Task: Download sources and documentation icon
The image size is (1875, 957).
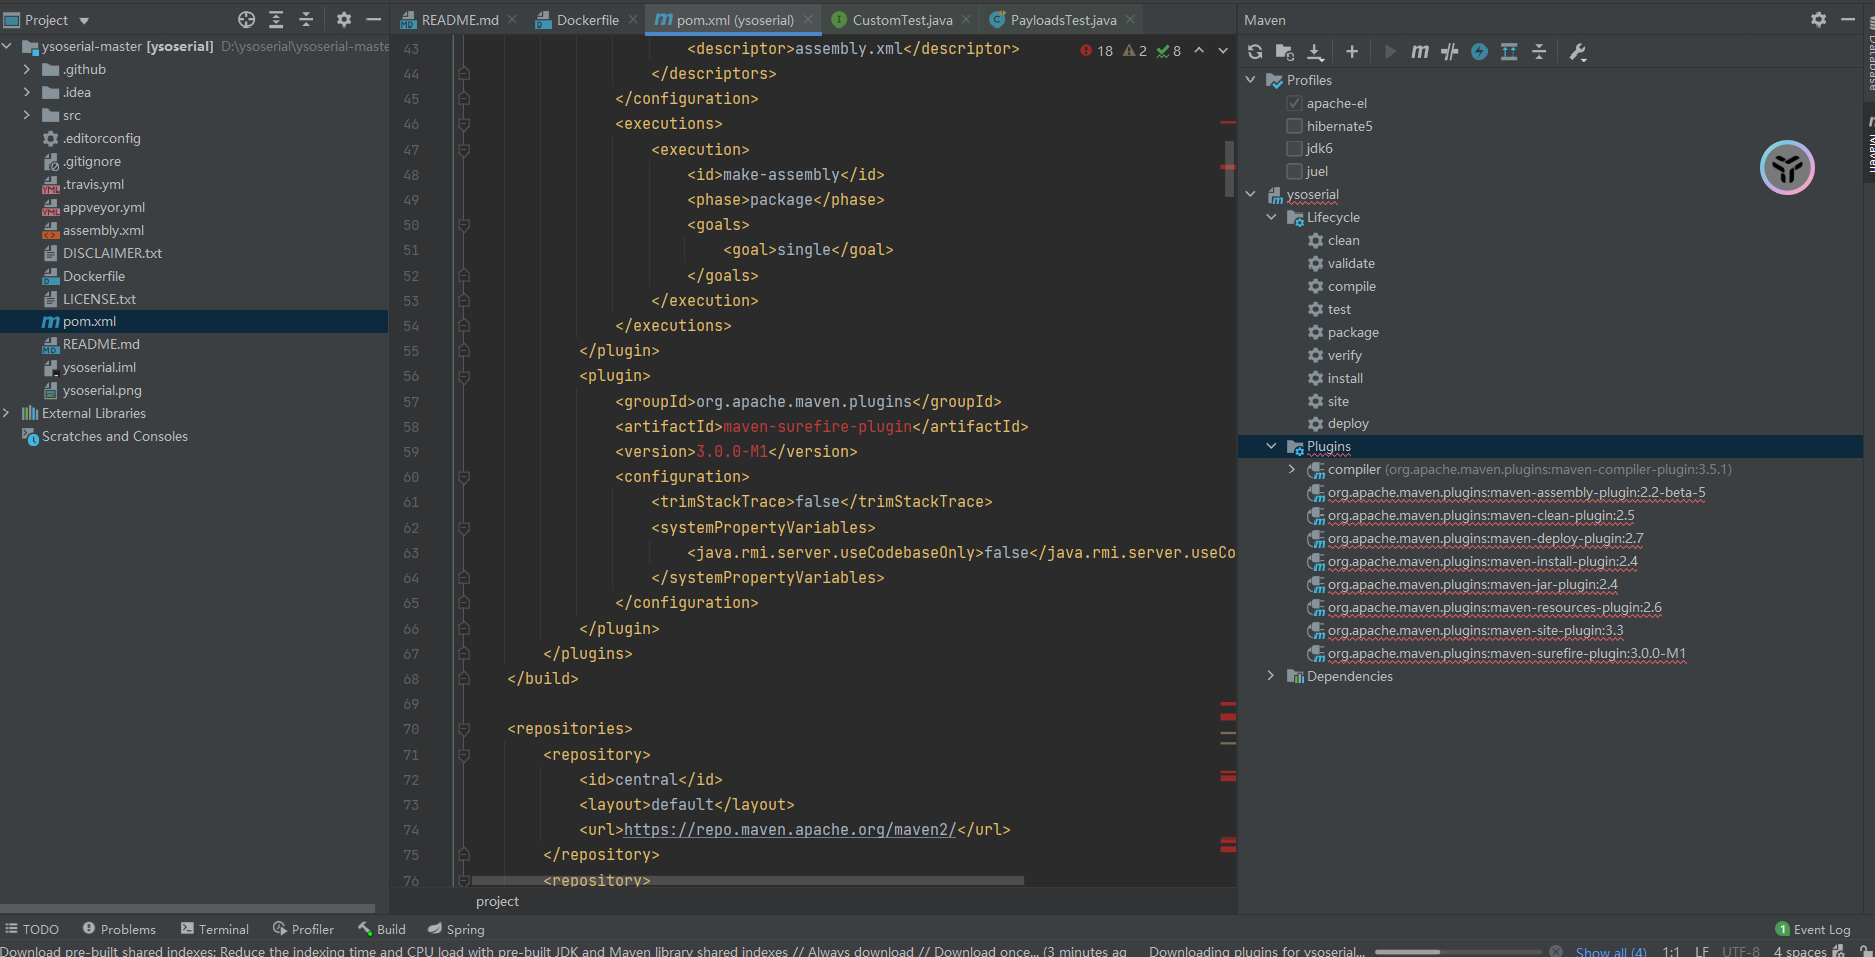Action: [x=1315, y=52]
